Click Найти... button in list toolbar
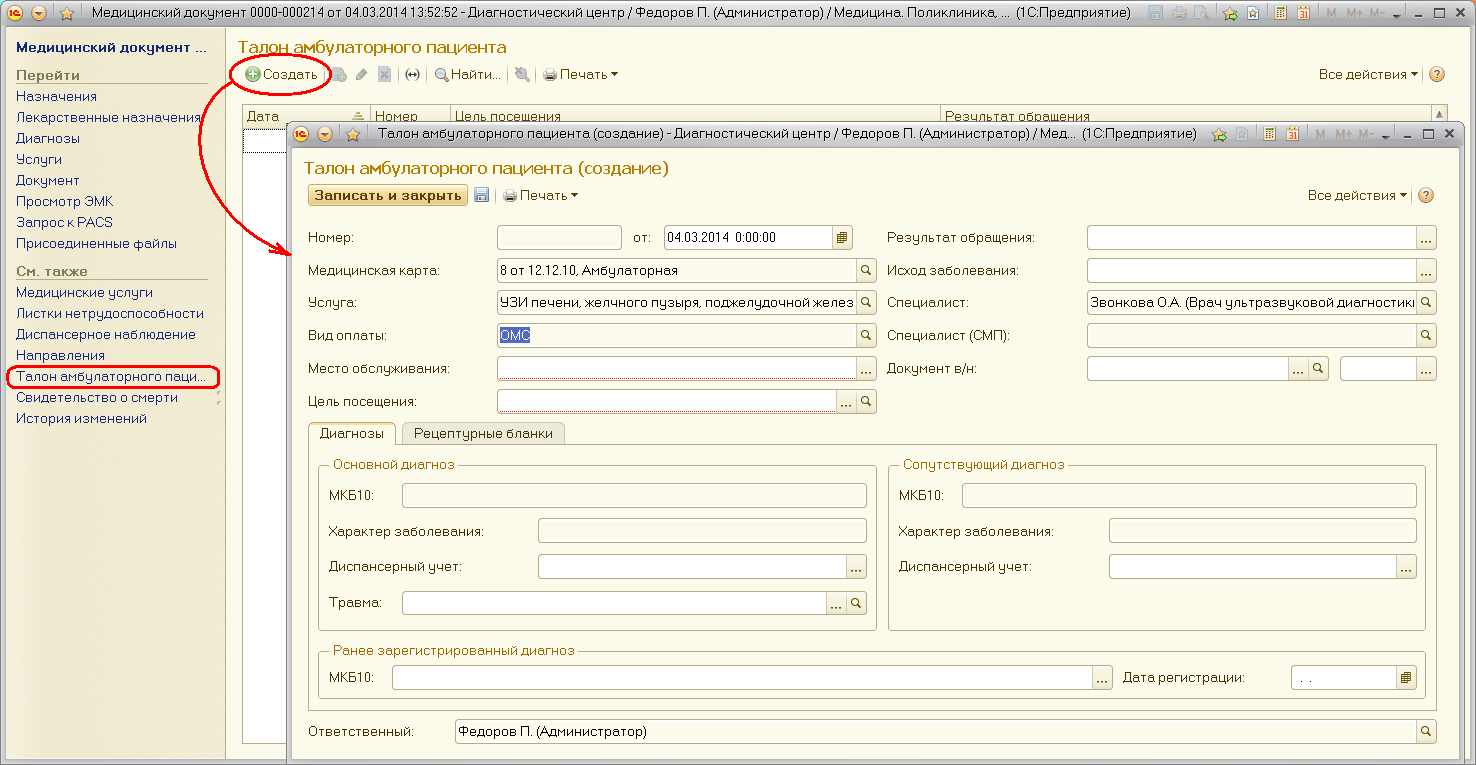The image size is (1476, 765). point(468,75)
